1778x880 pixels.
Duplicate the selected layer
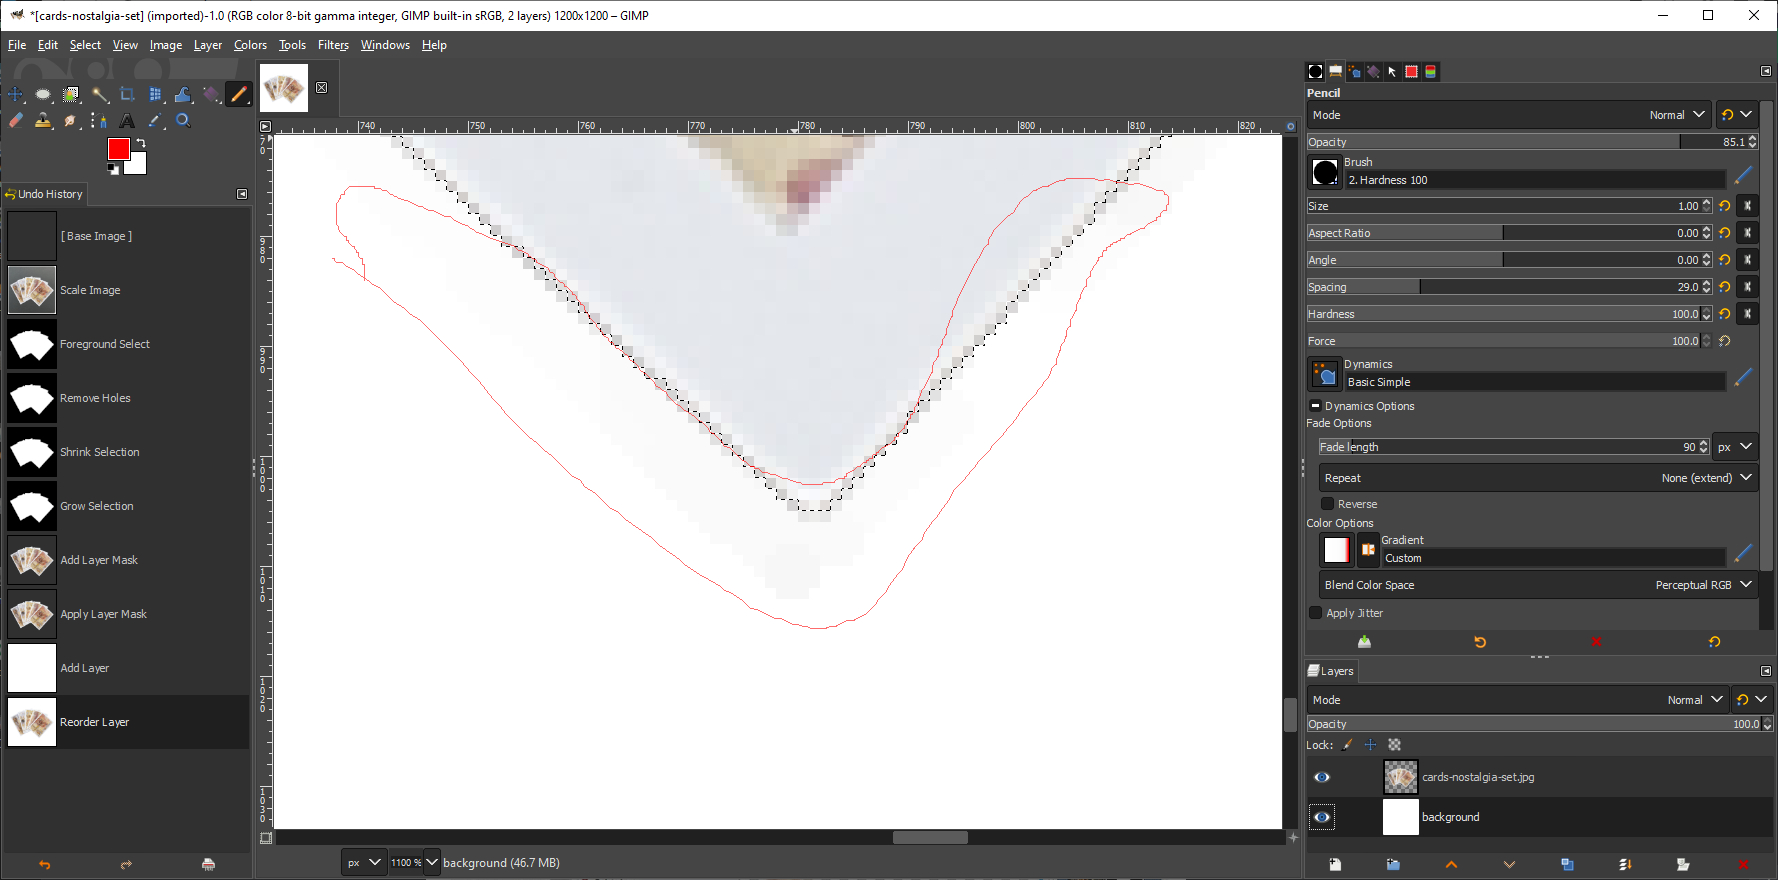1567,864
